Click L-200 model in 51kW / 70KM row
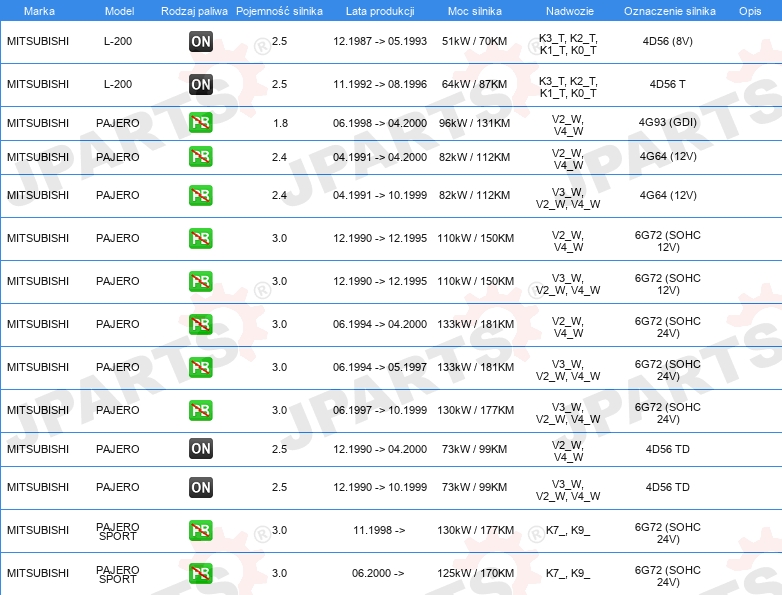 [118, 41]
